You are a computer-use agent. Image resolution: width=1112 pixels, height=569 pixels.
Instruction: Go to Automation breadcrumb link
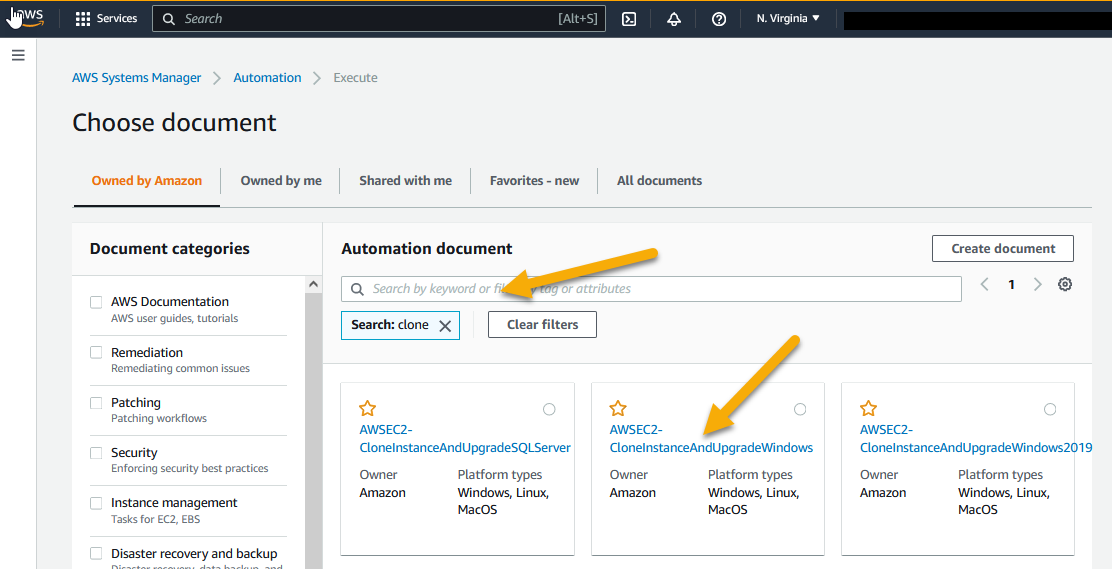point(267,78)
